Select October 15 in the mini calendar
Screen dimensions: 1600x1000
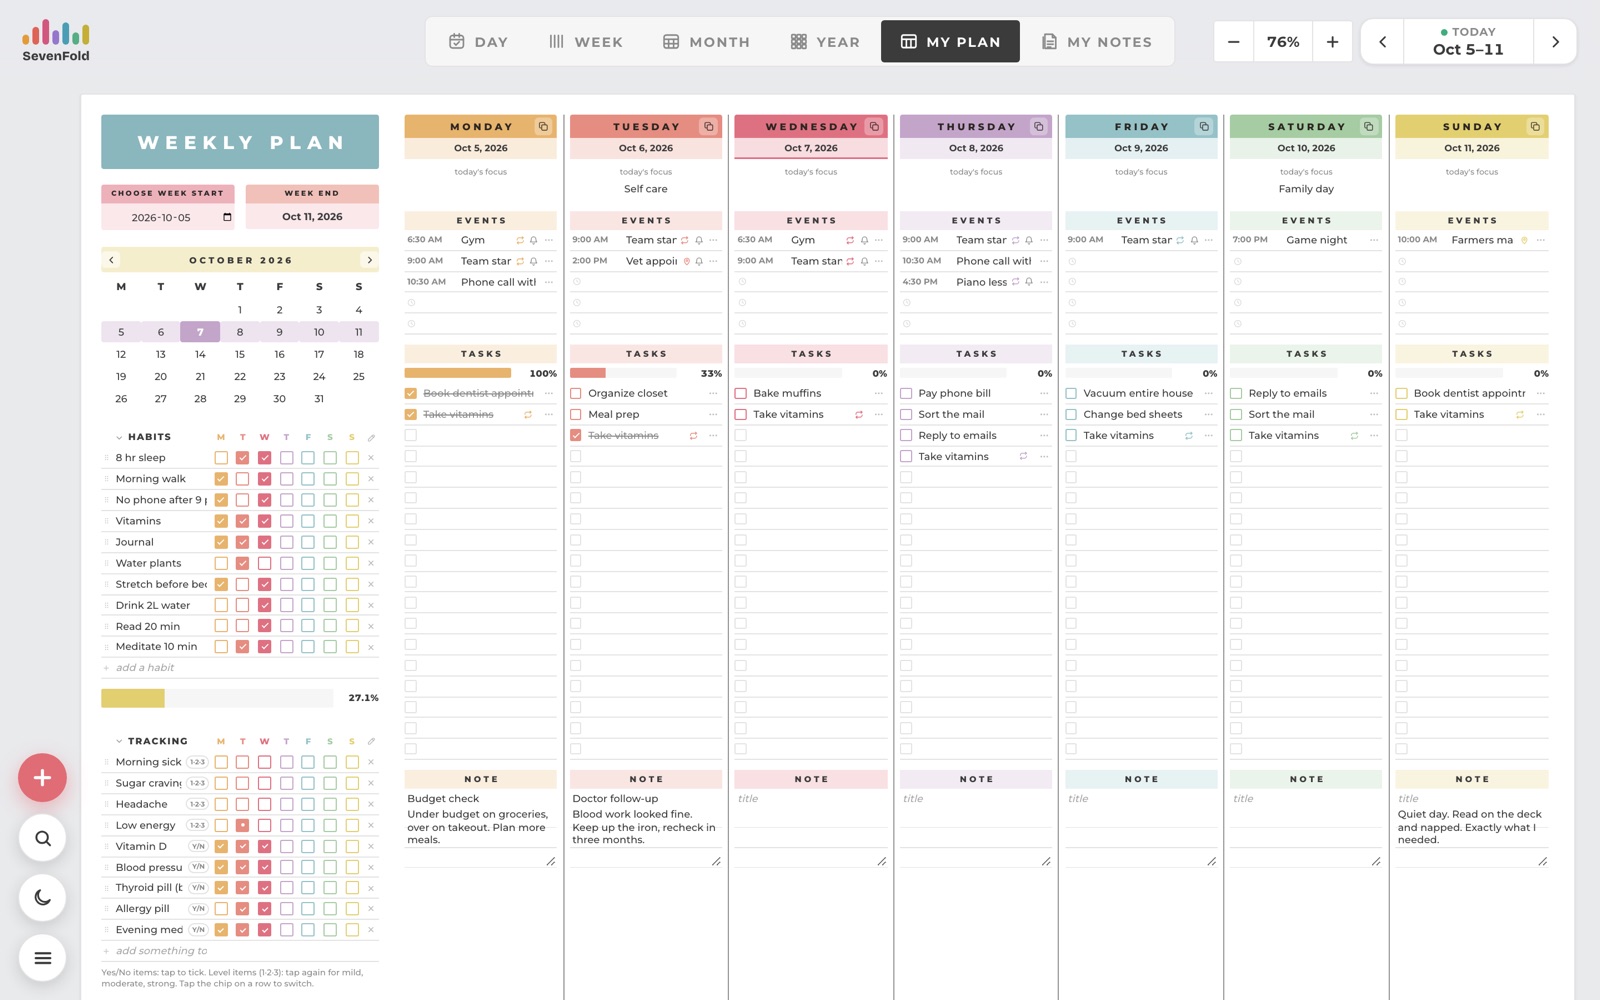coord(240,354)
